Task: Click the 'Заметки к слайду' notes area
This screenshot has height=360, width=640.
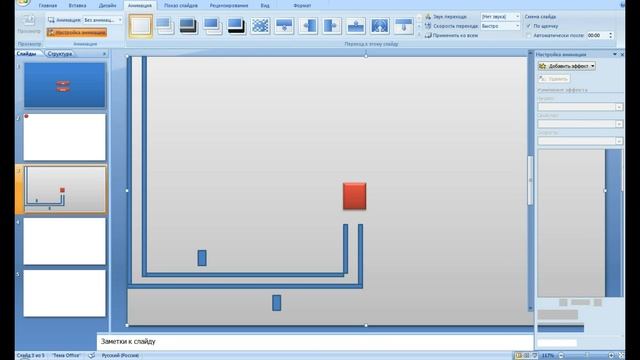Action: click(x=315, y=341)
